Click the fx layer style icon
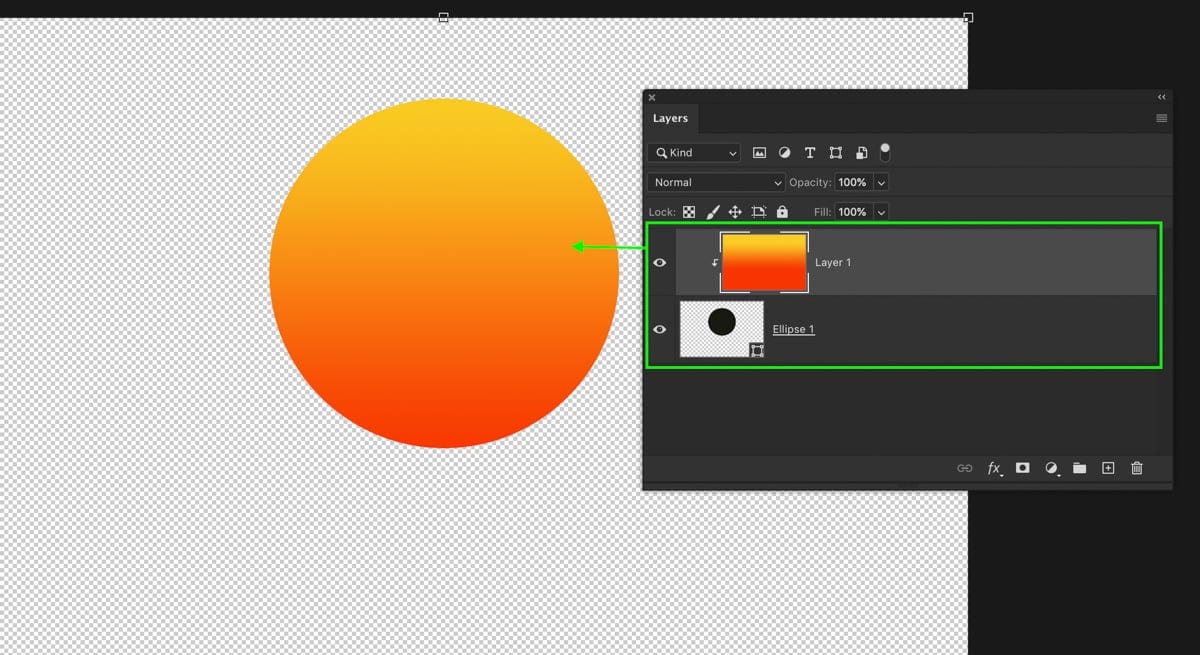 [994, 468]
